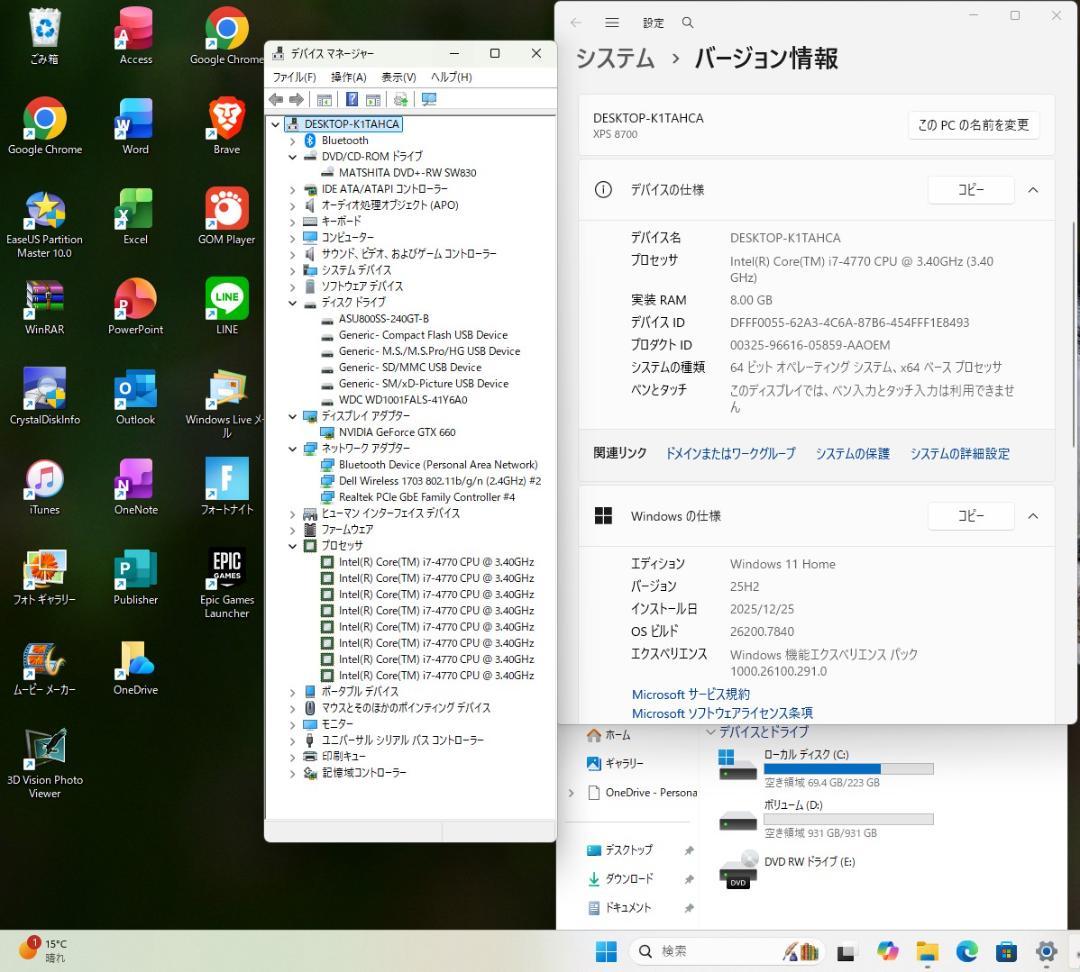This screenshot has height=972, width=1080.
Task: Click the Help icon in Device Manager toolbar
Action: click(x=351, y=100)
